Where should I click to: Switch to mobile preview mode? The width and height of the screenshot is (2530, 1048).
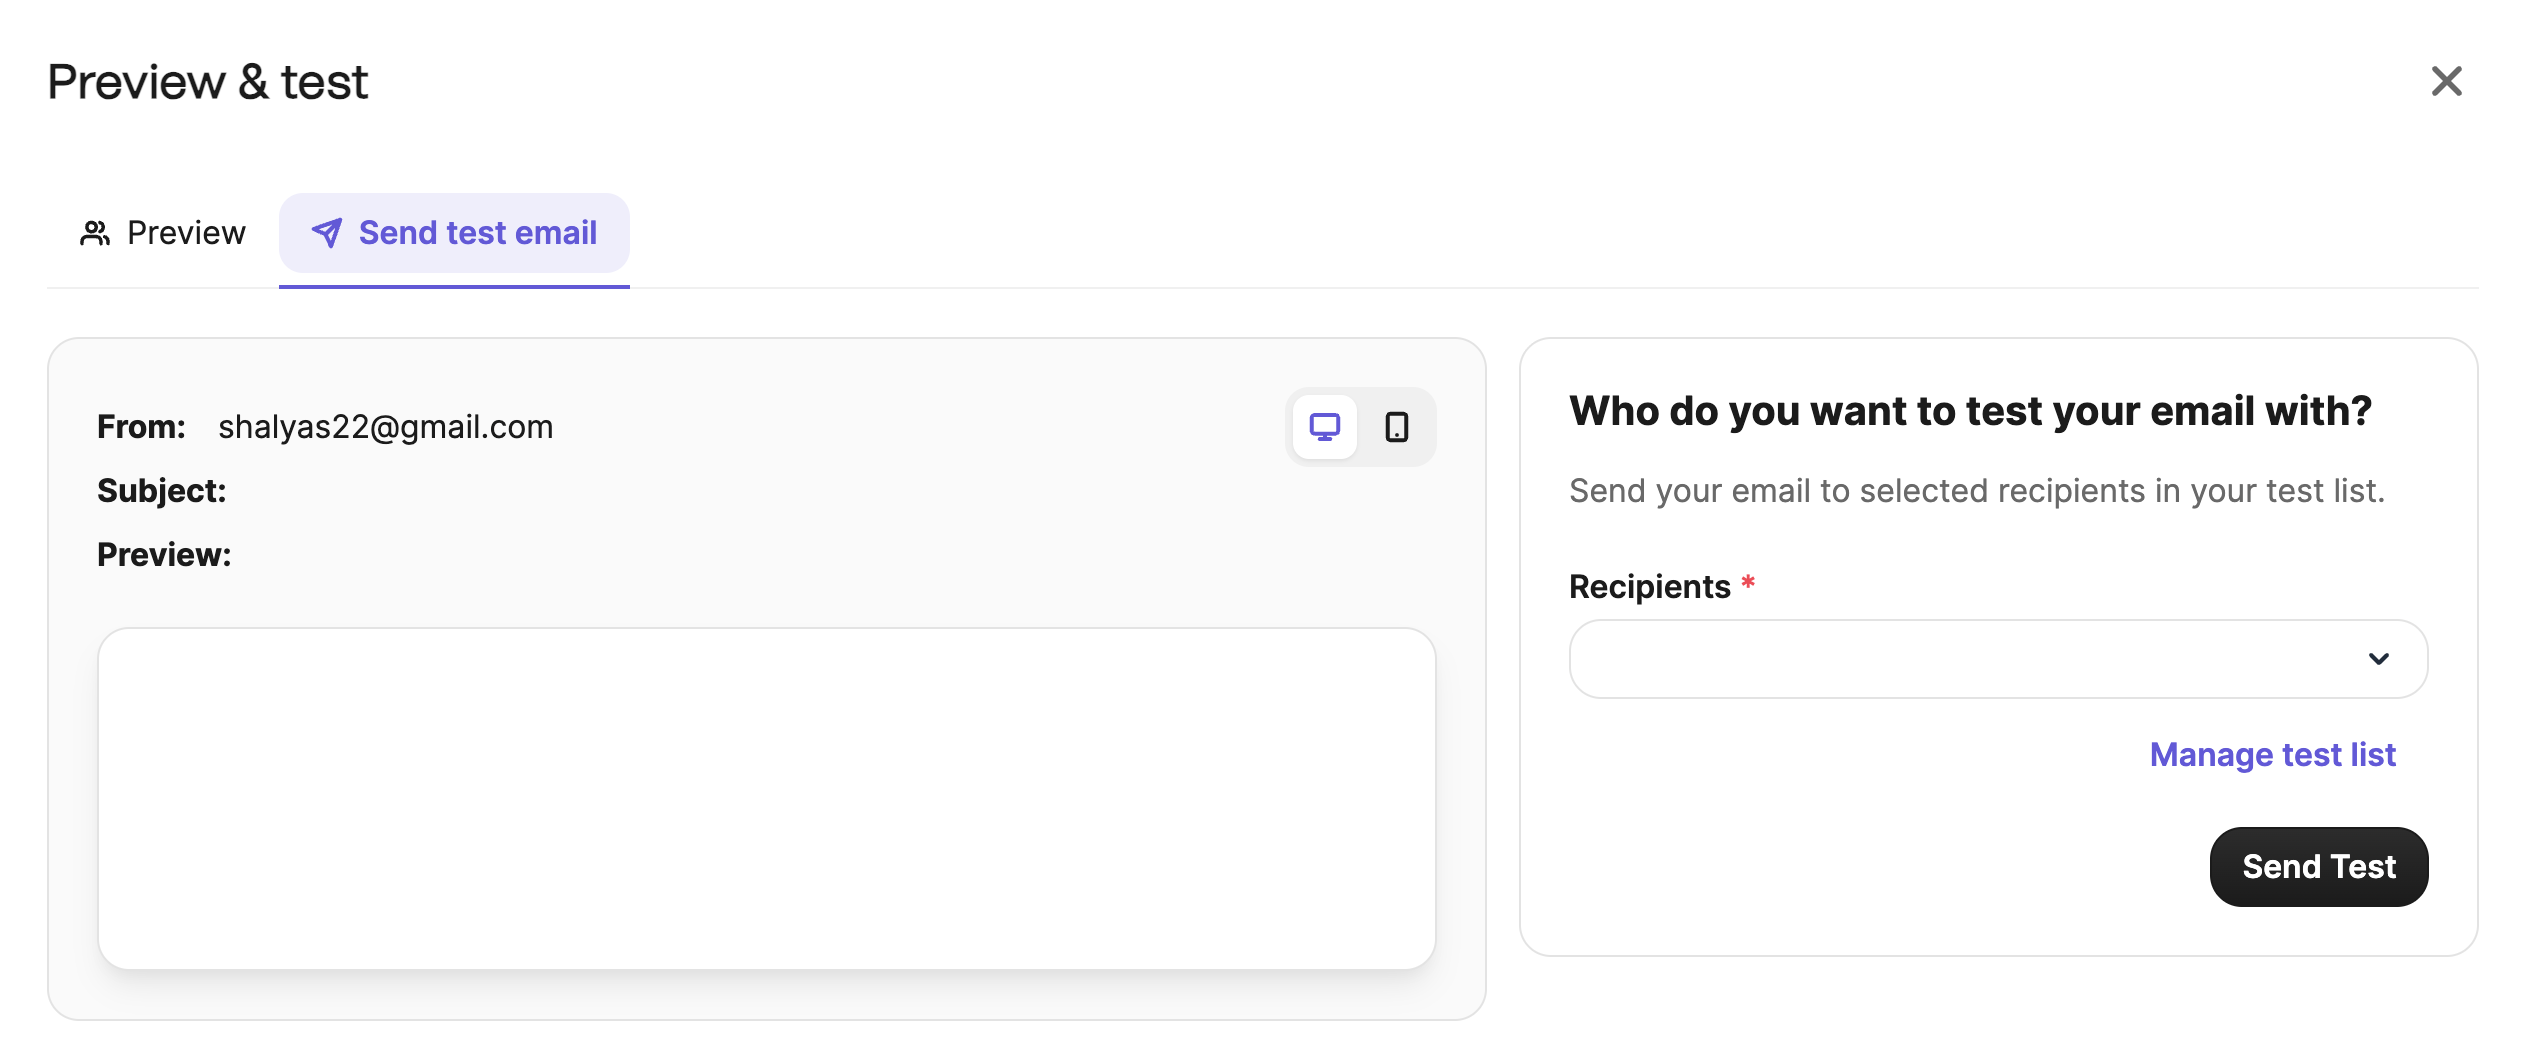[1396, 427]
